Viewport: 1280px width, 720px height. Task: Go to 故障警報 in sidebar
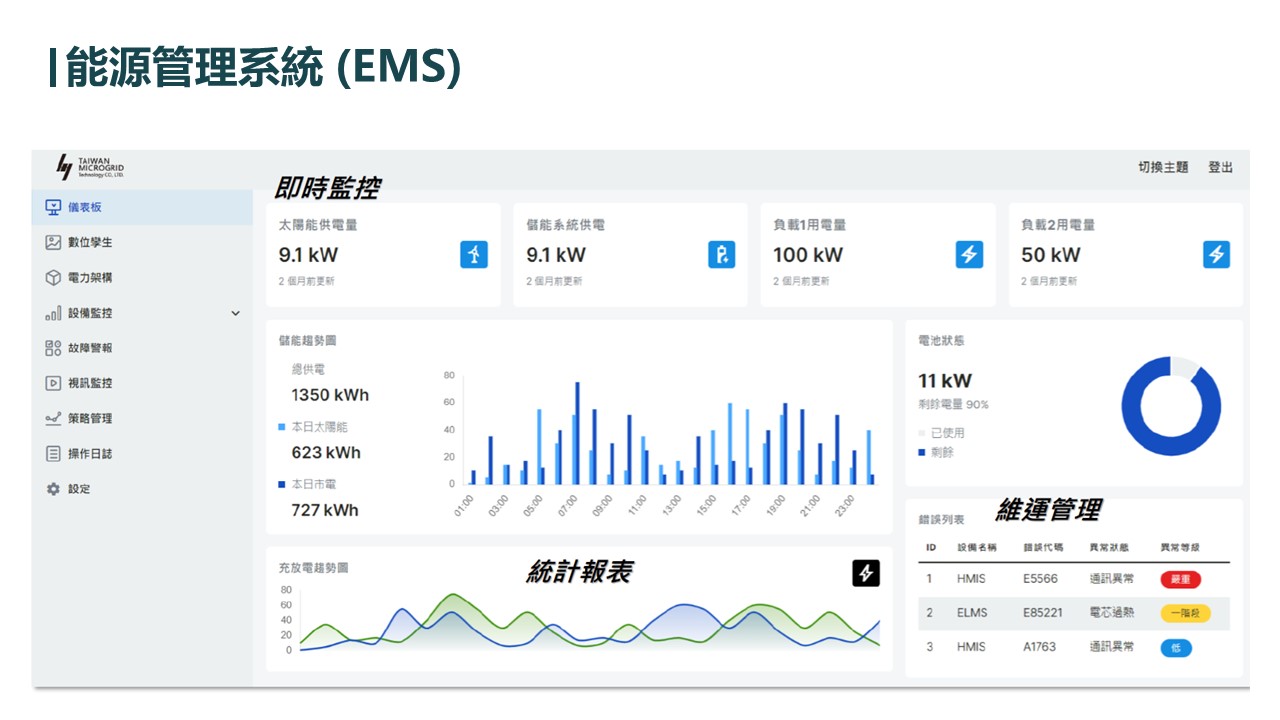point(90,348)
